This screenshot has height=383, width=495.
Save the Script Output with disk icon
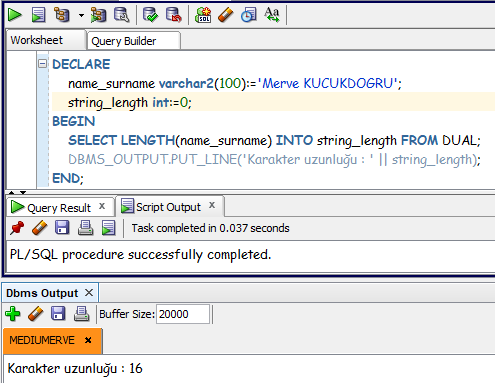click(x=62, y=228)
